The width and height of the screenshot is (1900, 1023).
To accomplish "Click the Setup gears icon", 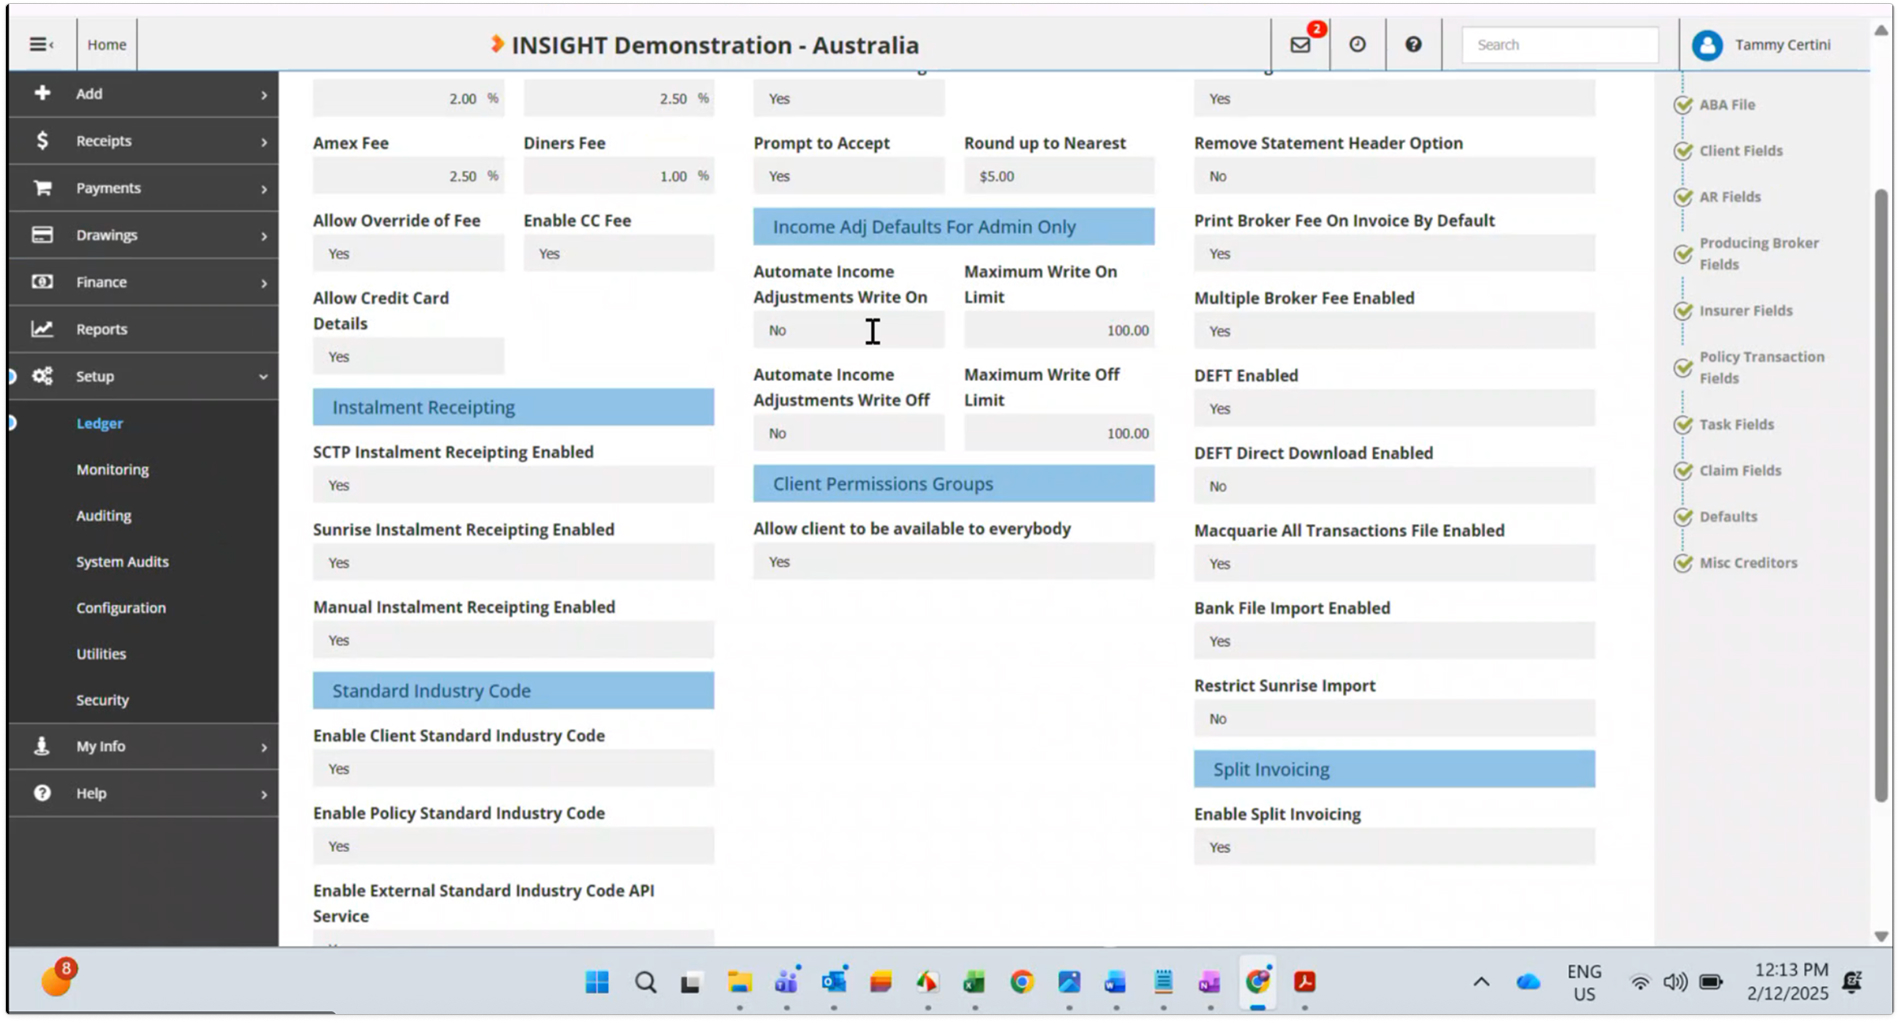I will click(x=42, y=376).
